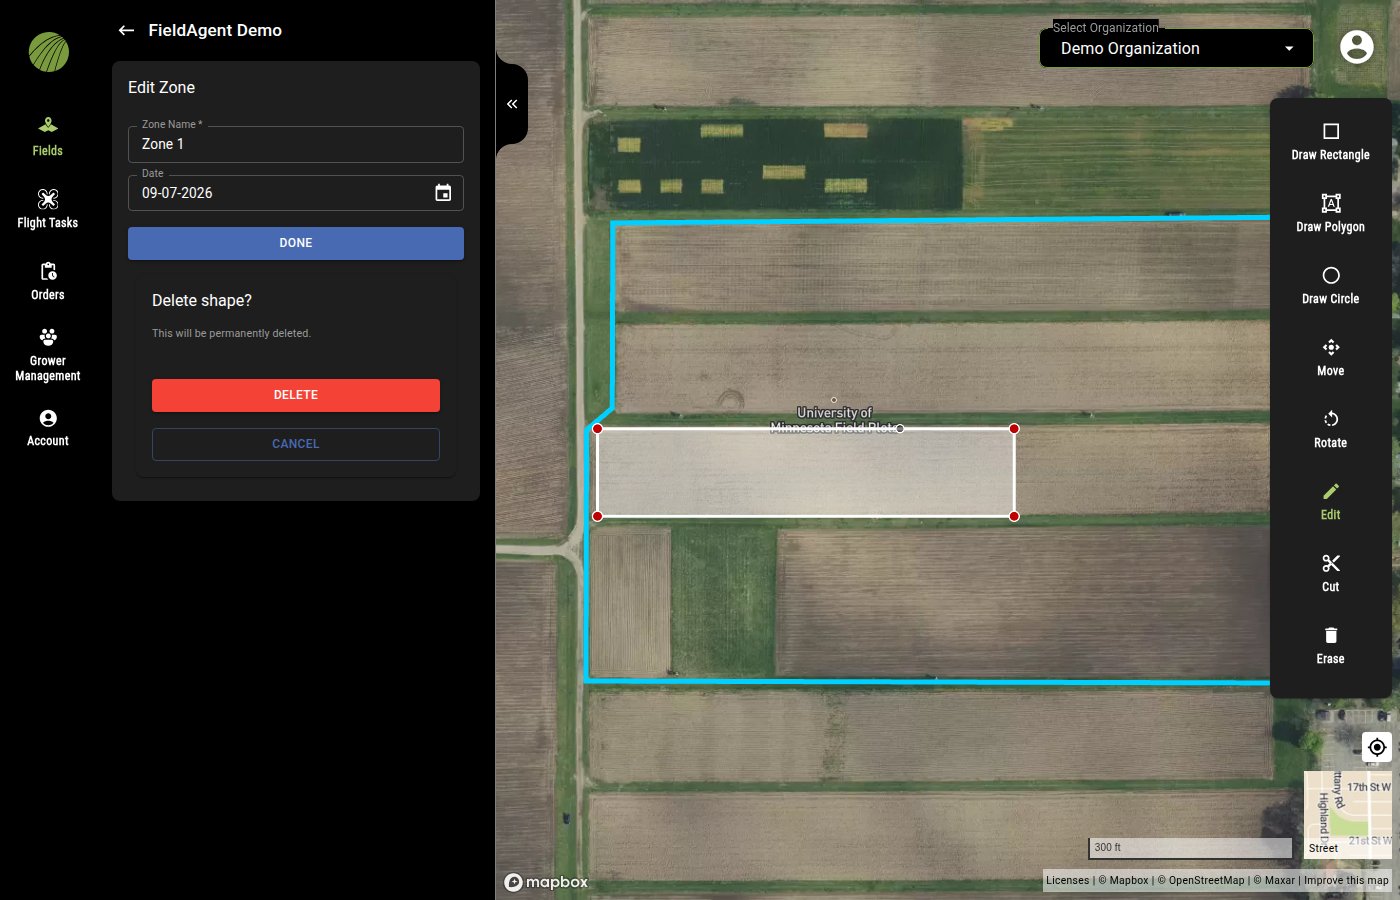Click the top-left red vertex handle
The image size is (1400, 900).
coord(597,429)
